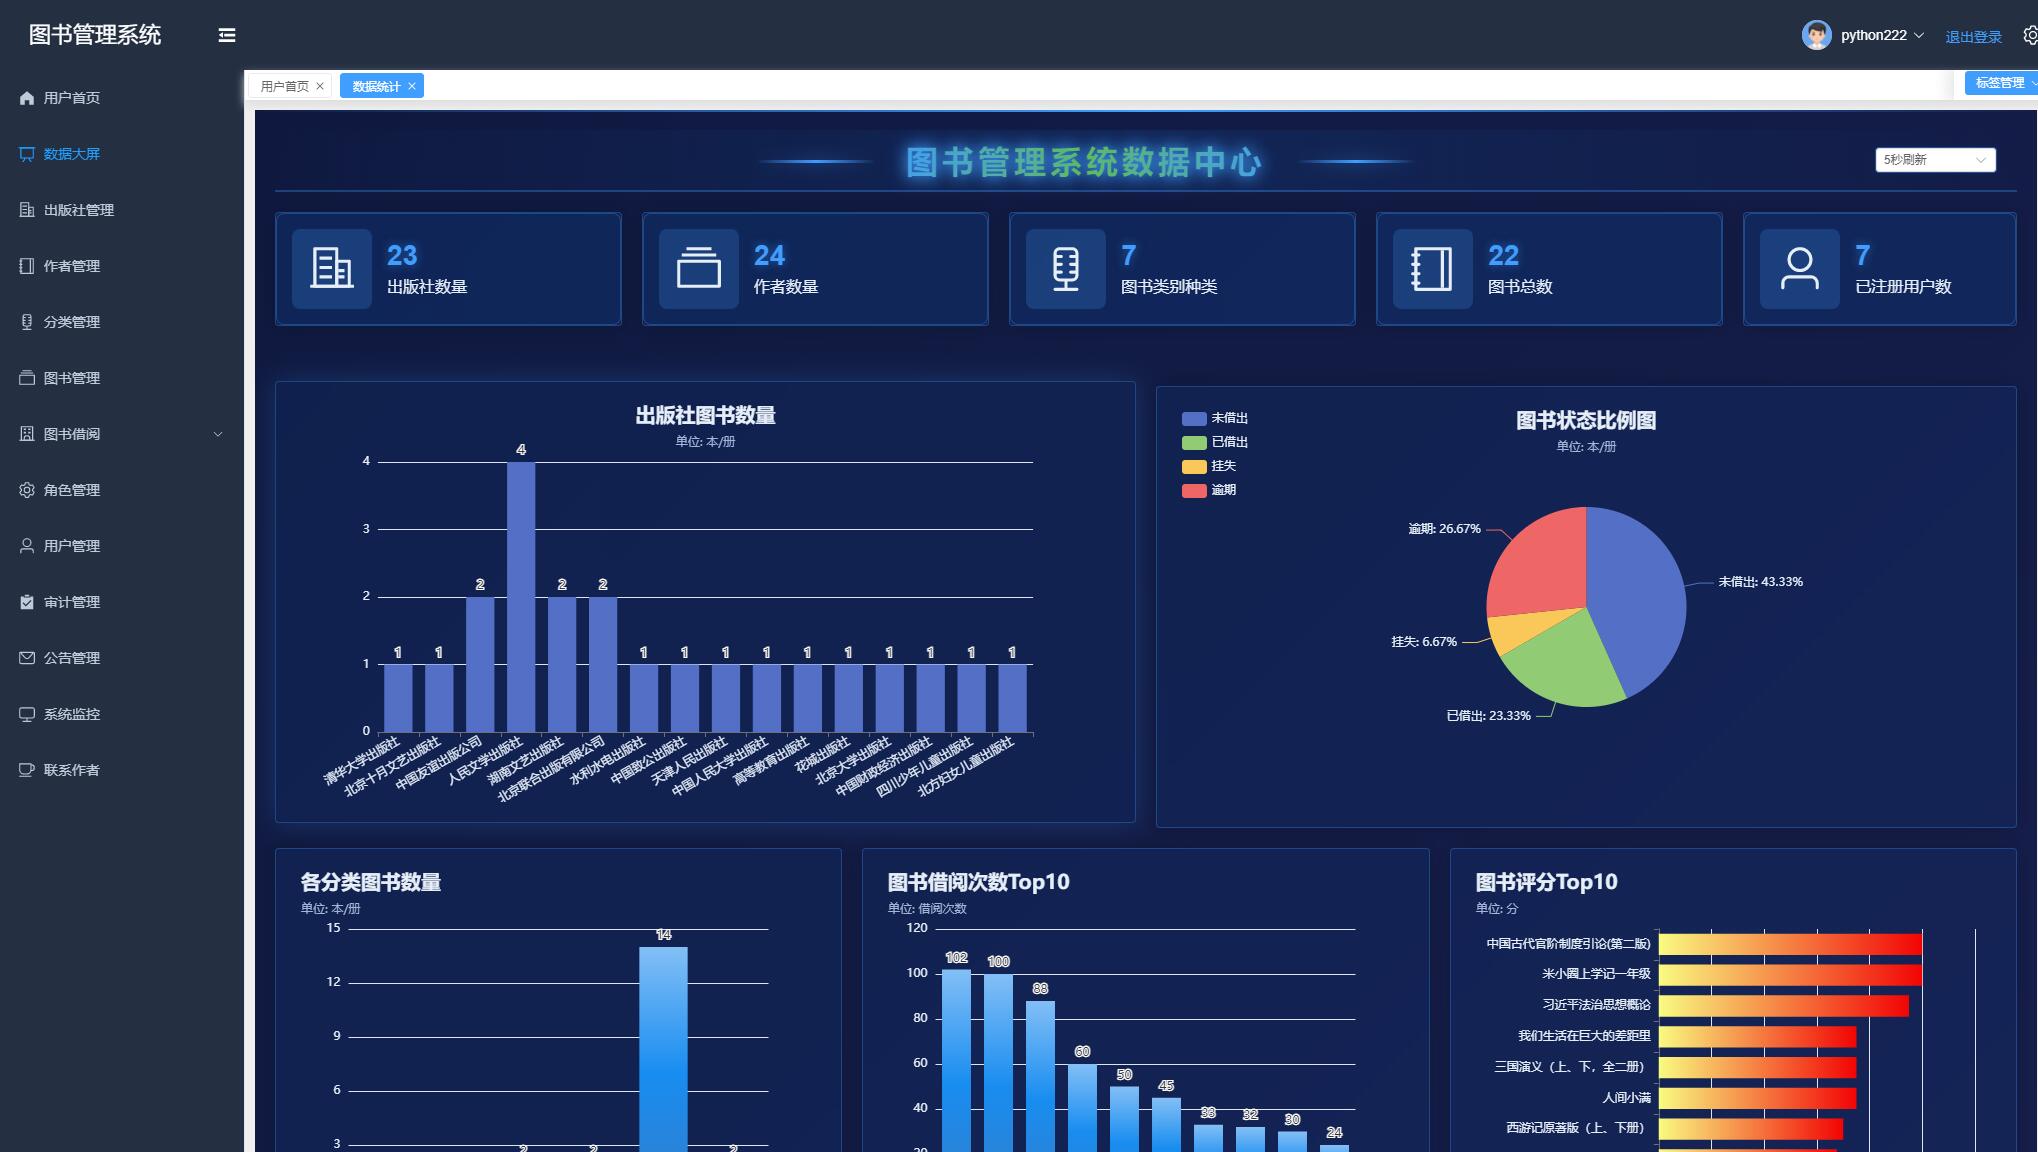Click the publisher count building icon
This screenshot has width=2038, height=1152.
coord(331,268)
